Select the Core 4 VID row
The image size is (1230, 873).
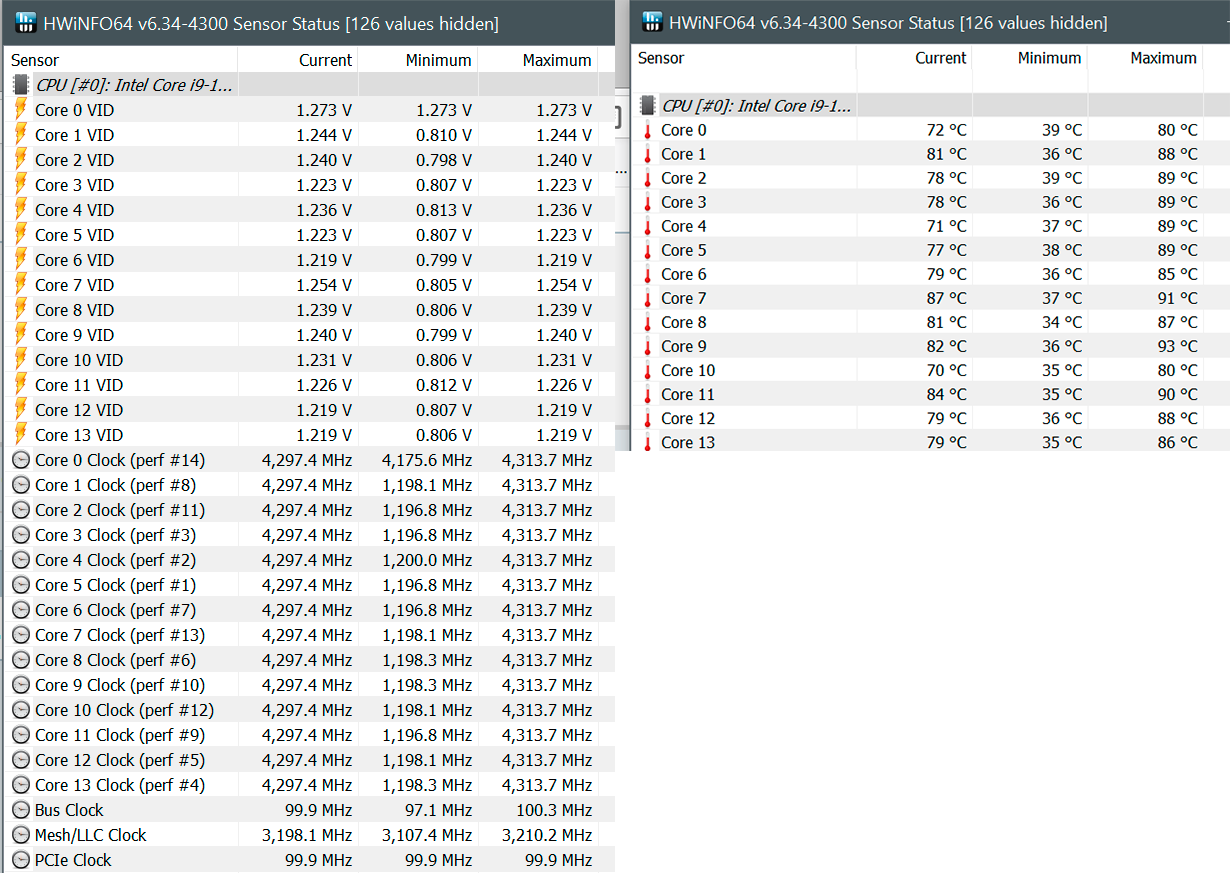click(309, 210)
